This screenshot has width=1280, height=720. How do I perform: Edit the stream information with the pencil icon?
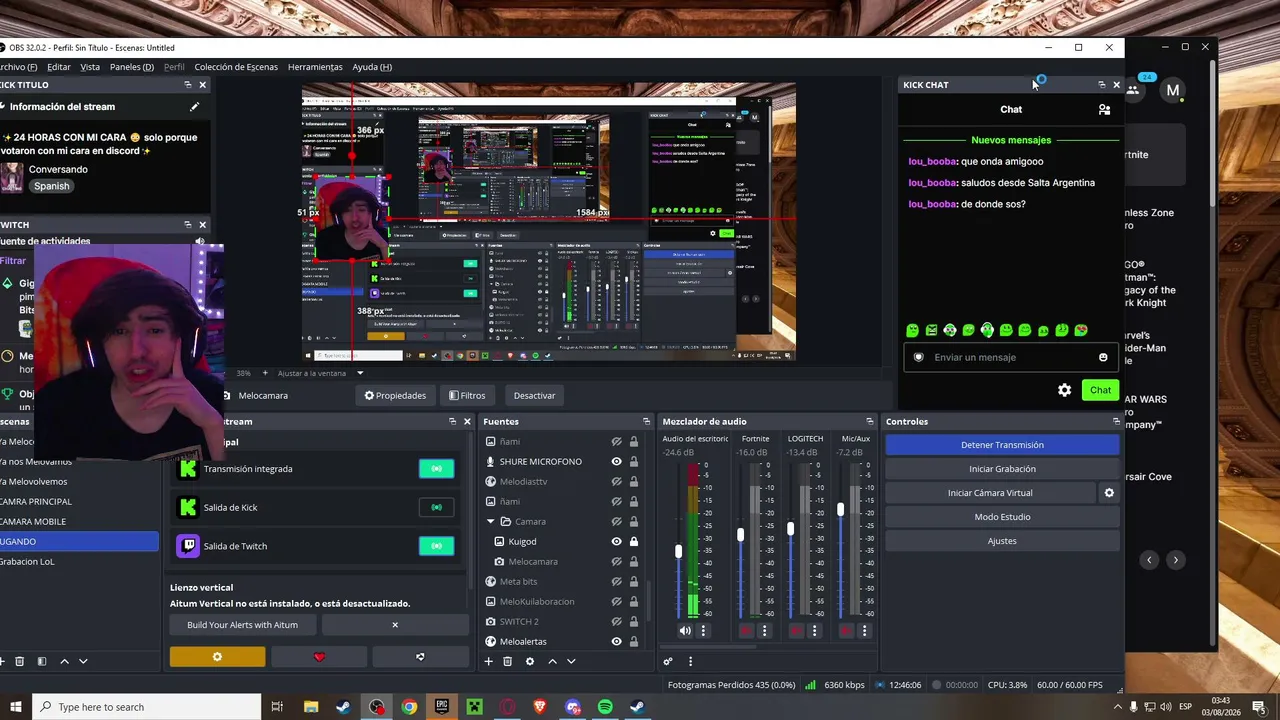195,107
